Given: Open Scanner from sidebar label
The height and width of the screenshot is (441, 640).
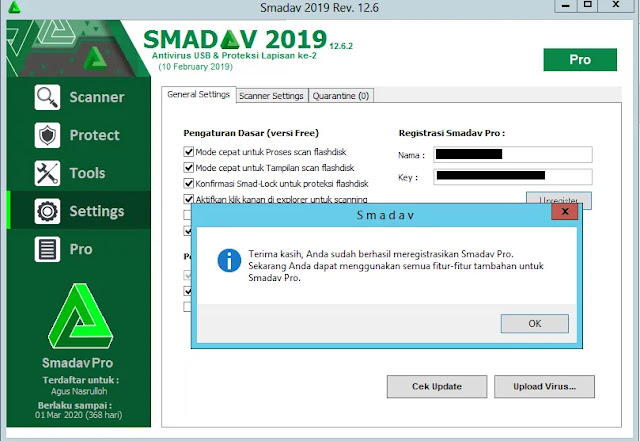Looking at the screenshot, I should [x=97, y=97].
